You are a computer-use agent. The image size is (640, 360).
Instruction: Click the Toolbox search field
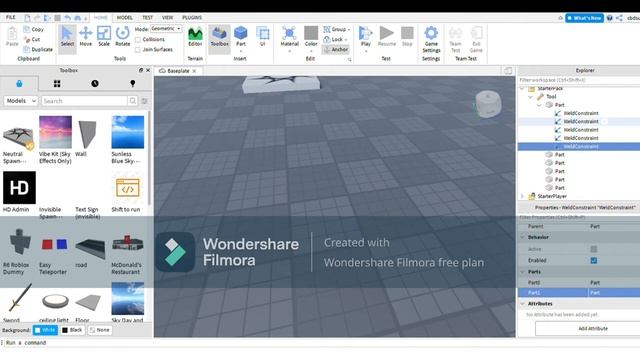84,101
